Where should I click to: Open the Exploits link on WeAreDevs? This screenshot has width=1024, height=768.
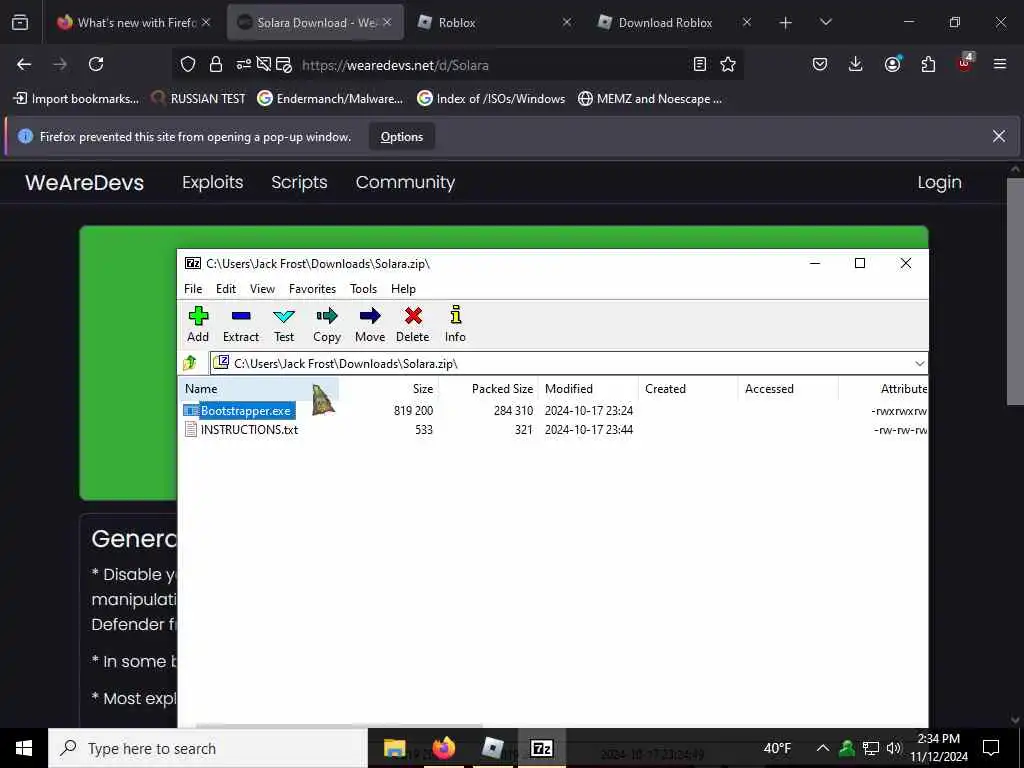tap(213, 182)
